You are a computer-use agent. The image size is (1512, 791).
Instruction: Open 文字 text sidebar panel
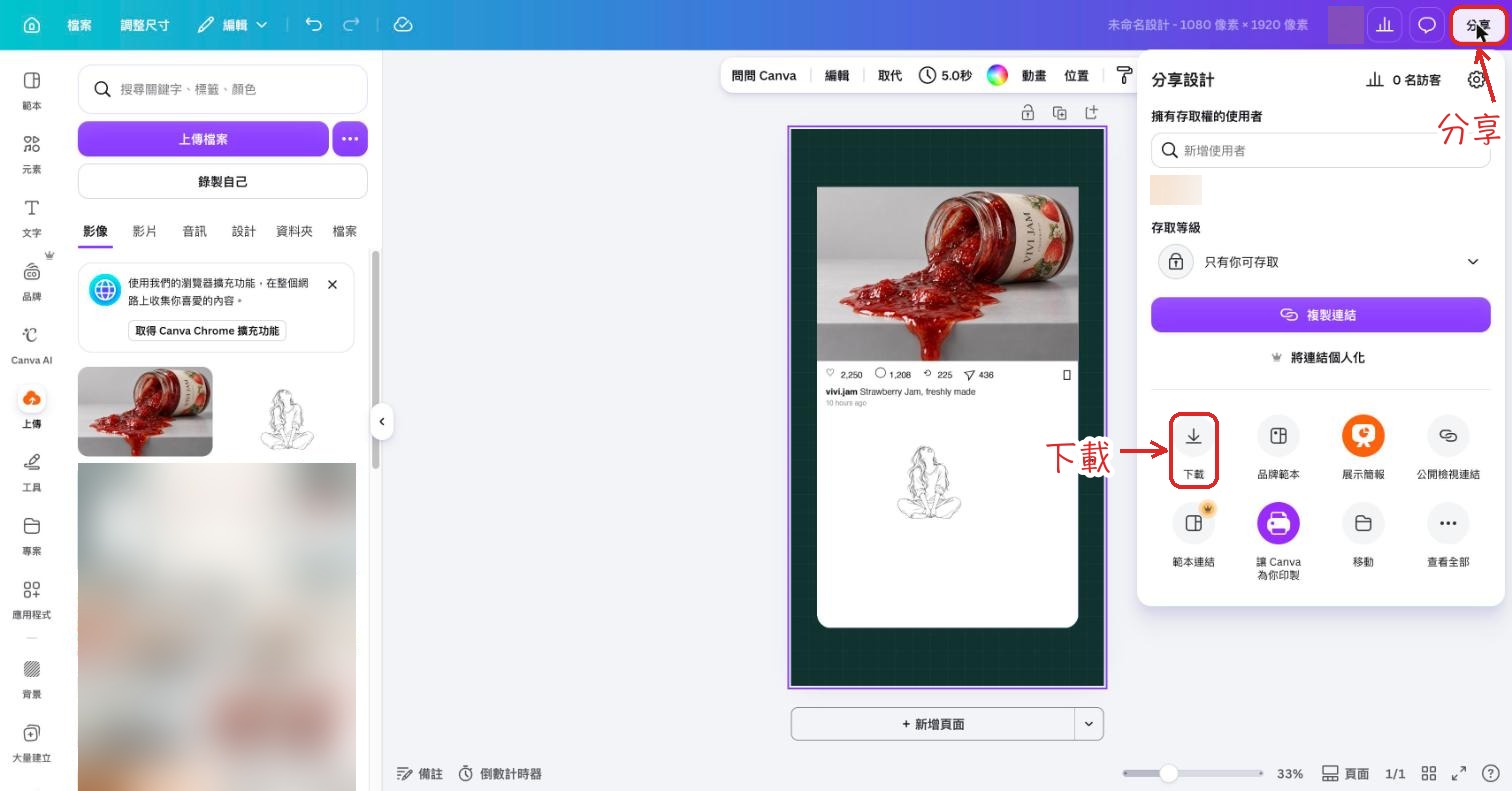pyautogui.click(x=32, y=218)
